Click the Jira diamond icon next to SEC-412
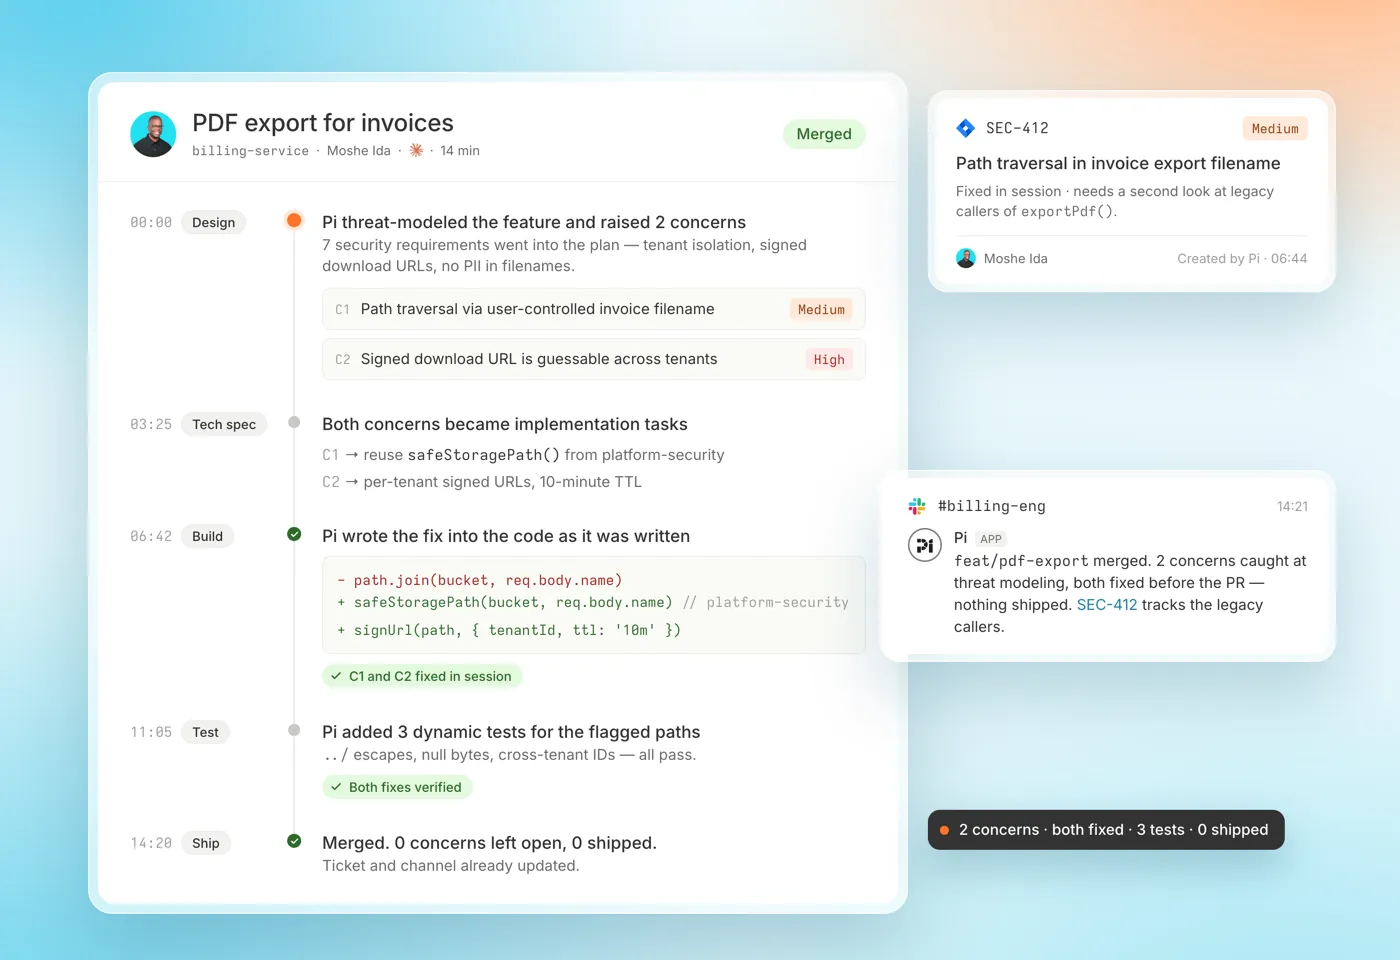Viewport: 1400px width, 960px height. (965, 128)
